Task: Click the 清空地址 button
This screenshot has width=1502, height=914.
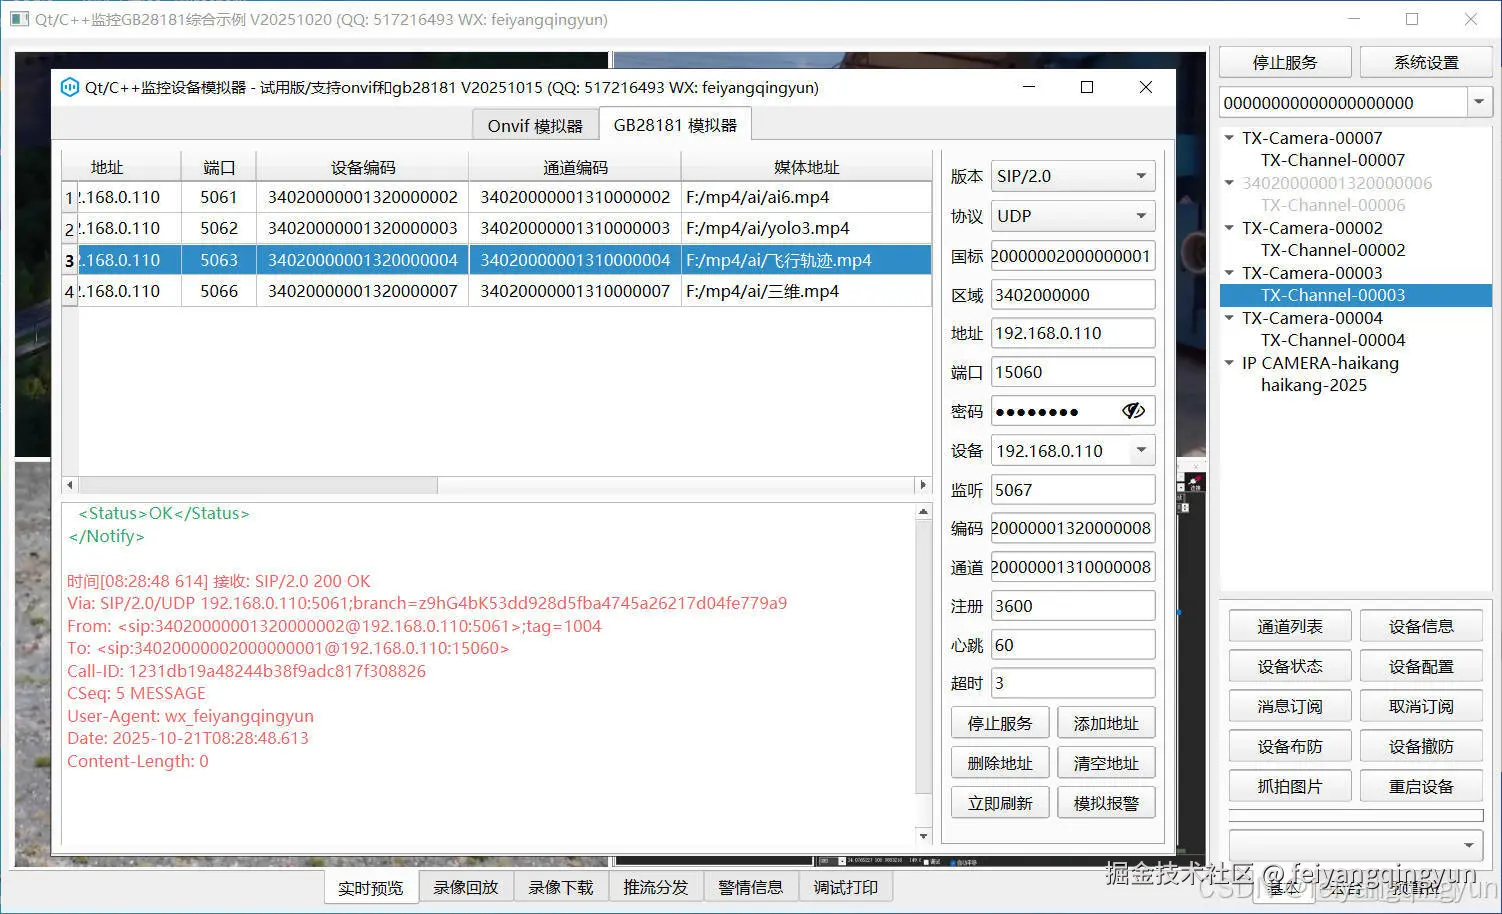Action: coord(1106,763)
